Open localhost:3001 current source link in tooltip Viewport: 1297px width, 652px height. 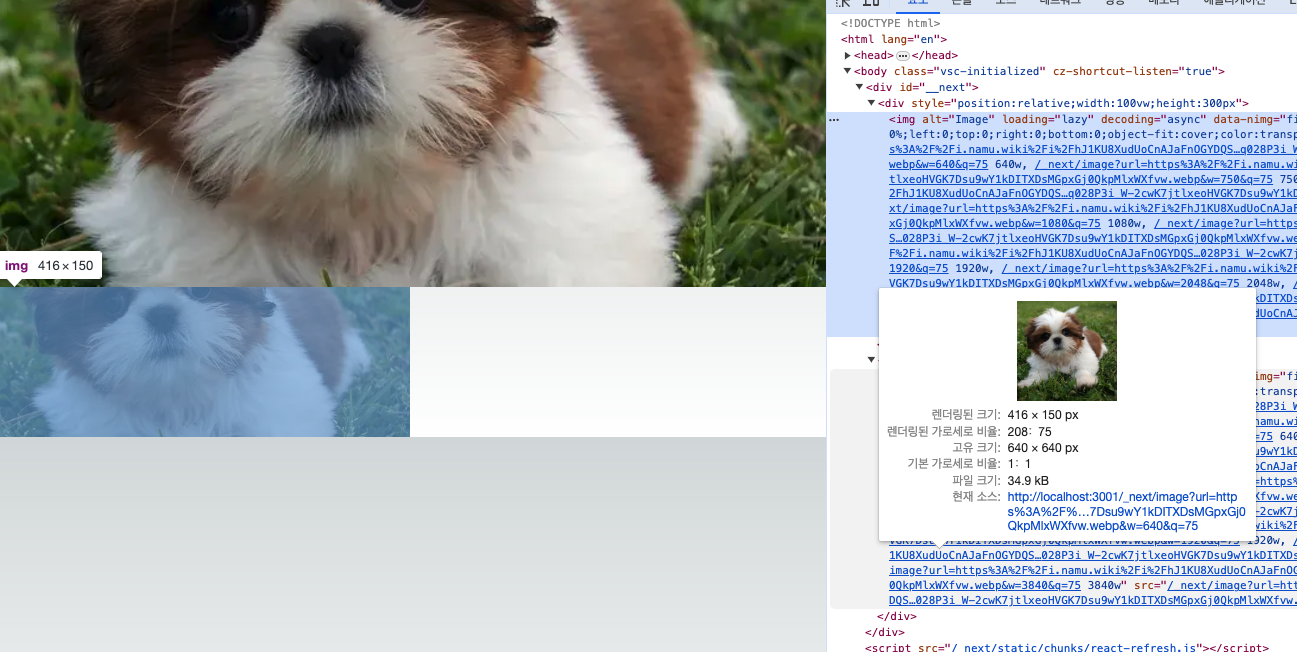(1127, 511)
